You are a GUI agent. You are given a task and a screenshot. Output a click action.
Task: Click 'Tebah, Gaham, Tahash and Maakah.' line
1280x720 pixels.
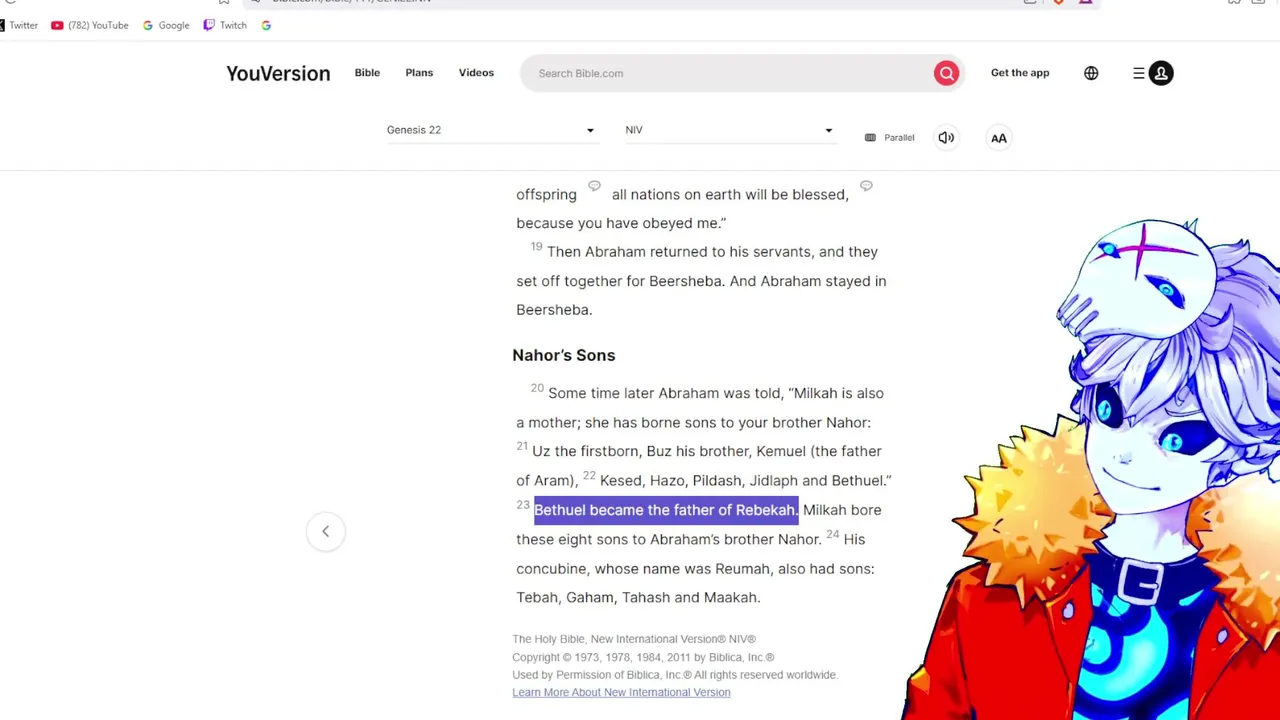(x=638, y=597)
